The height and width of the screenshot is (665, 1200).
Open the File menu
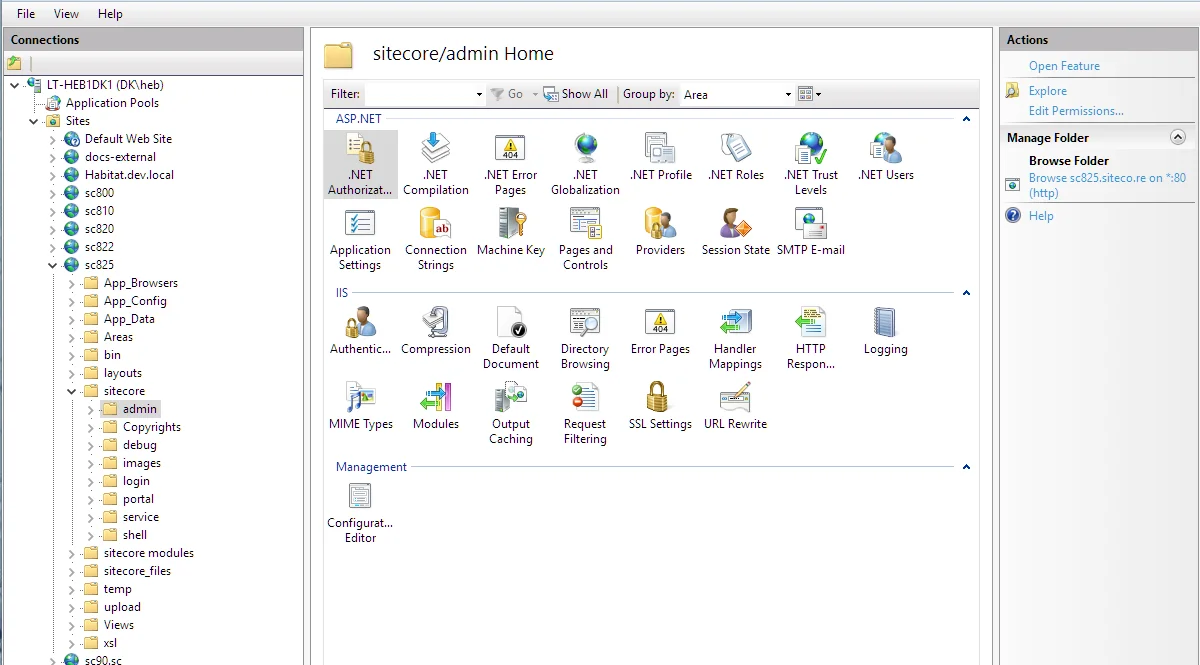coord(26,14)
